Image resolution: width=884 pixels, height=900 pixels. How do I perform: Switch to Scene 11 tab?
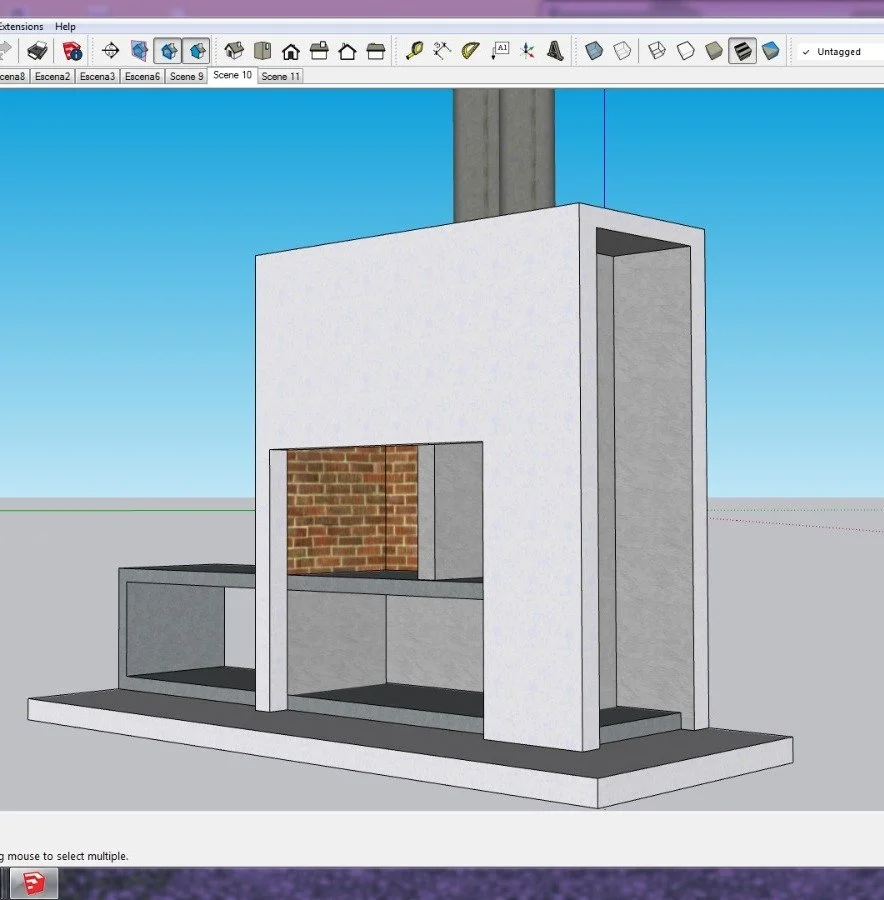point(281,76)
